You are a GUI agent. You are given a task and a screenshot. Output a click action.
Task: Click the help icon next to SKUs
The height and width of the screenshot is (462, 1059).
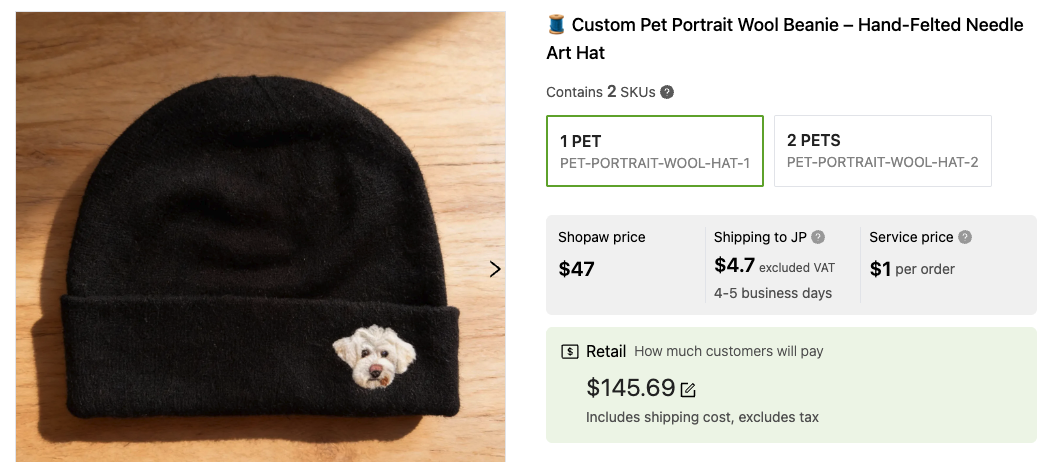point(667,92)
